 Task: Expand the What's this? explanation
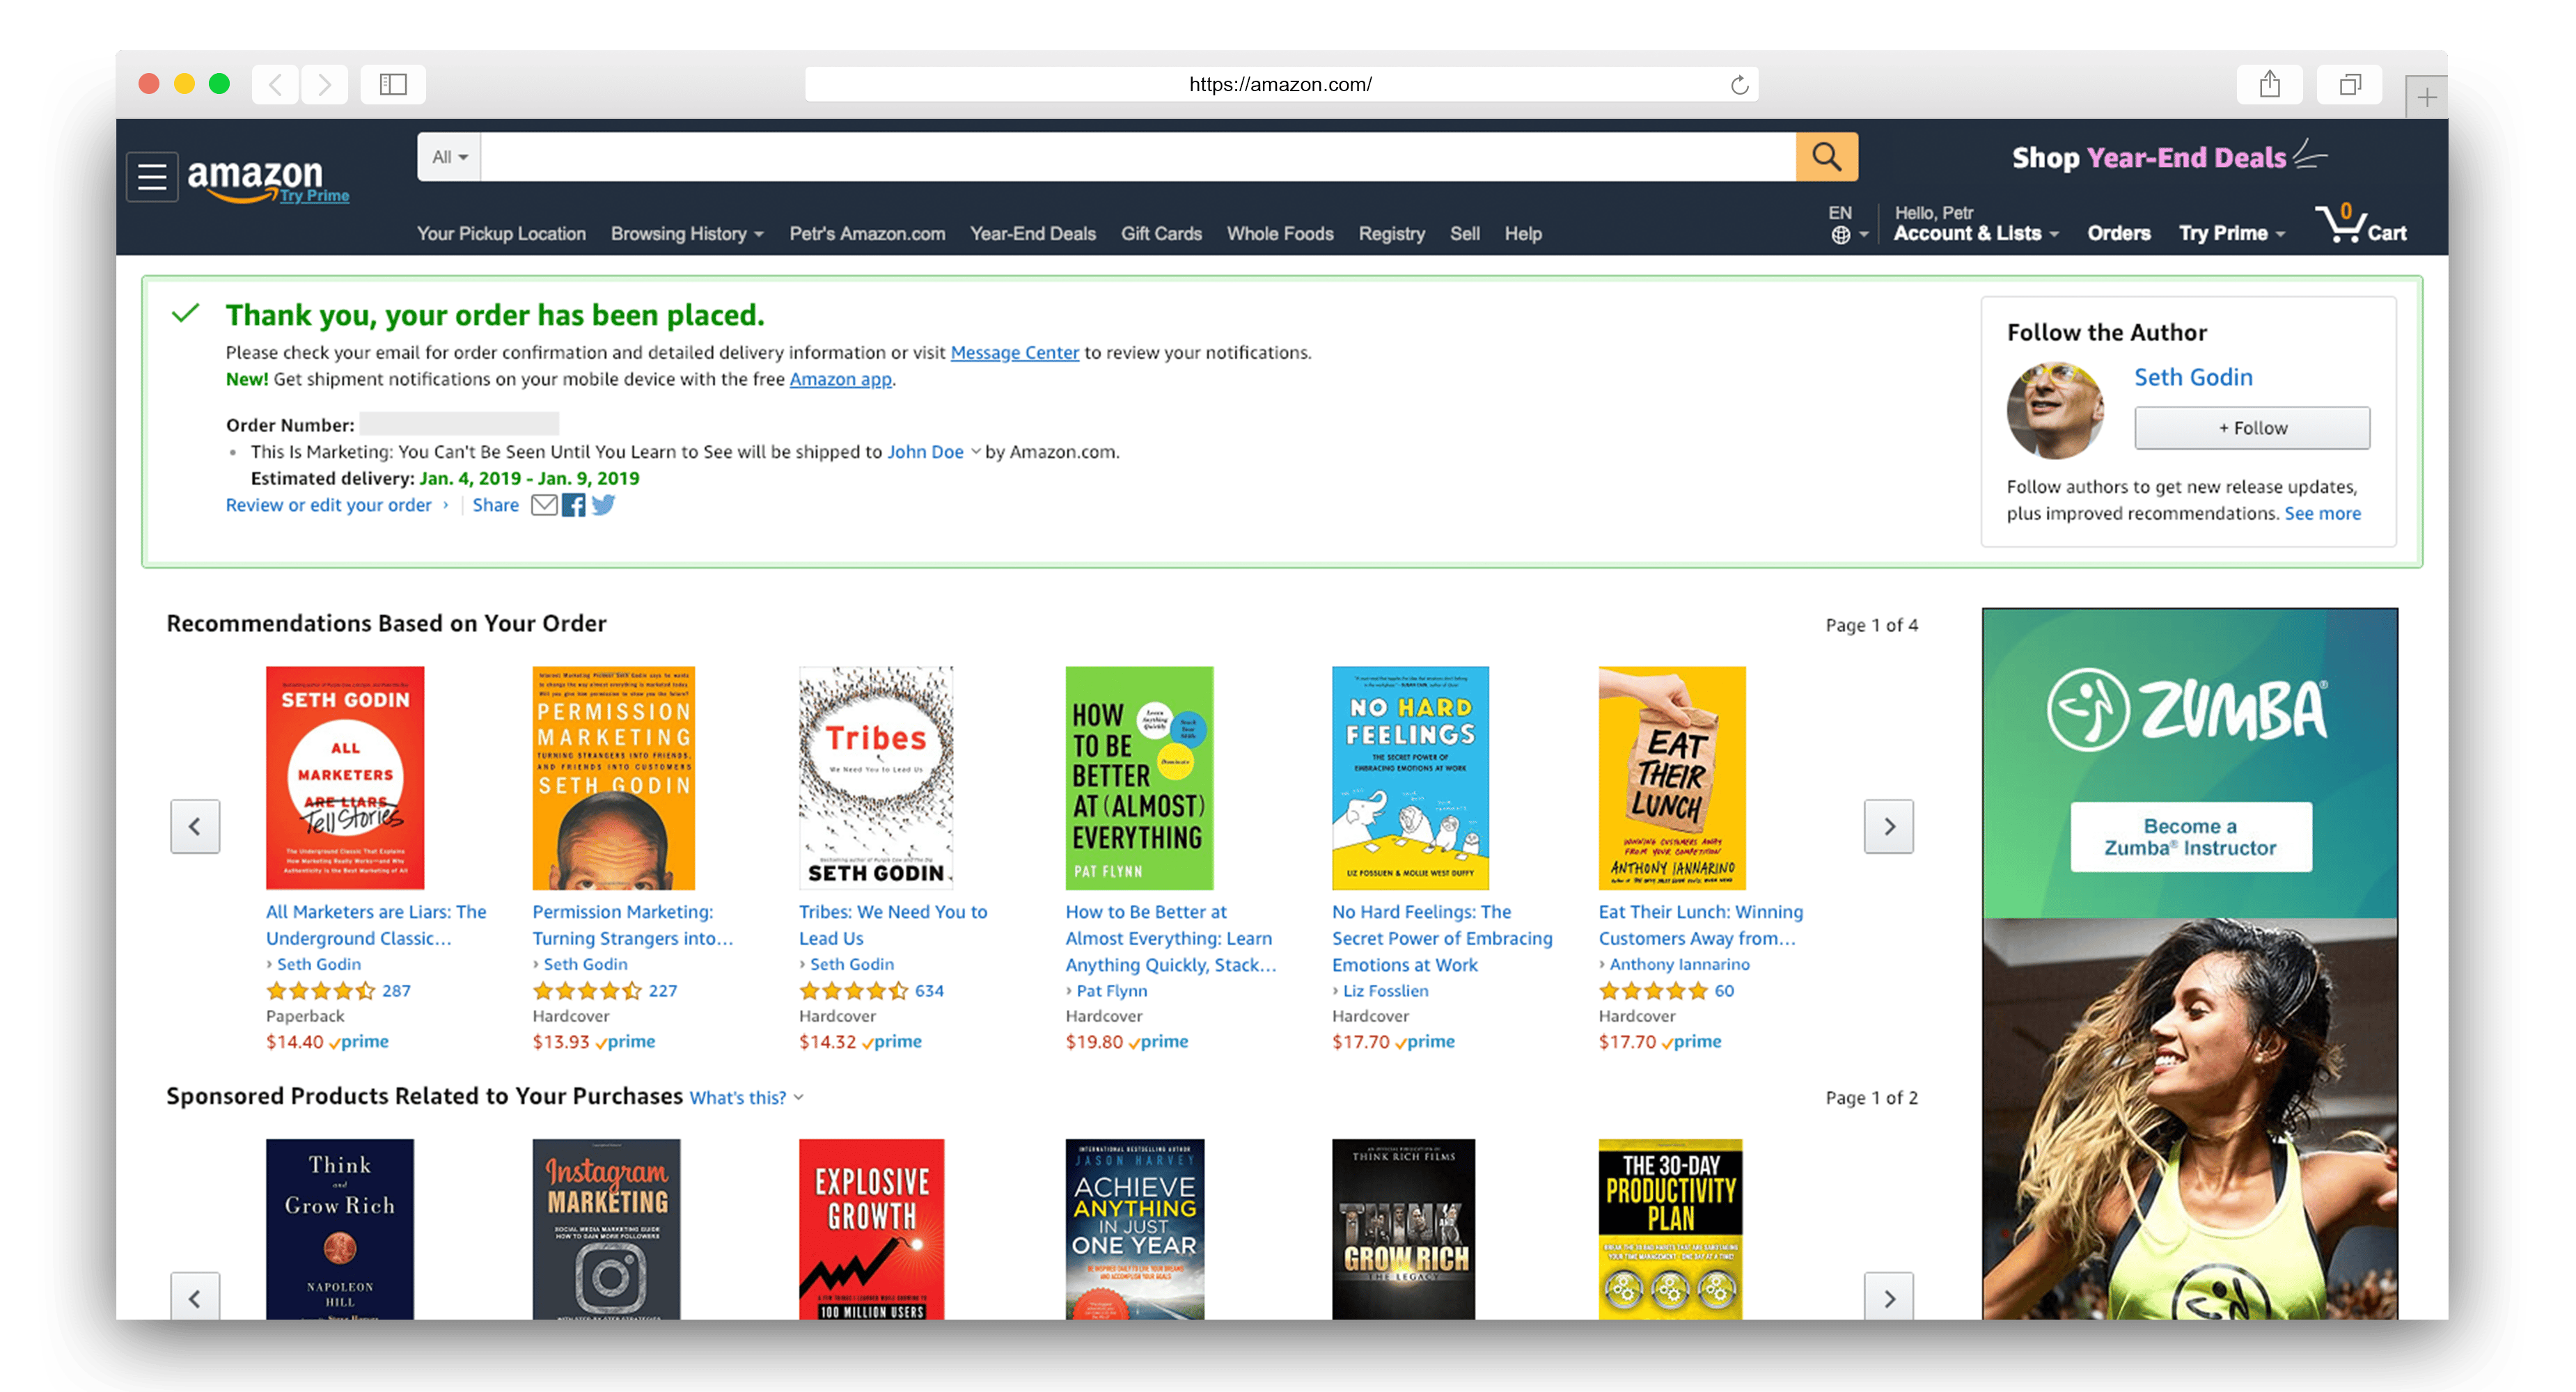(x=747, y=1098)
